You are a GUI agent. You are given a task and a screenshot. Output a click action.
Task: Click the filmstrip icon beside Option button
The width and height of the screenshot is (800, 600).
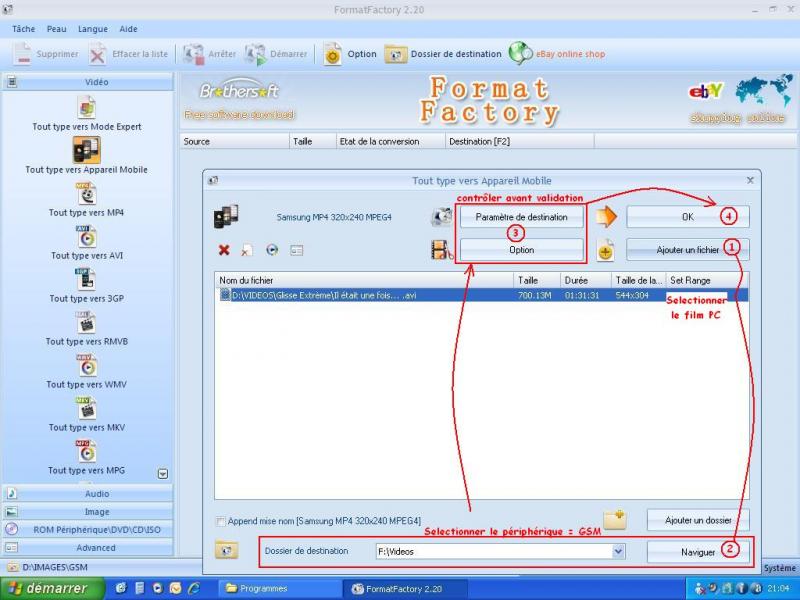441,250
